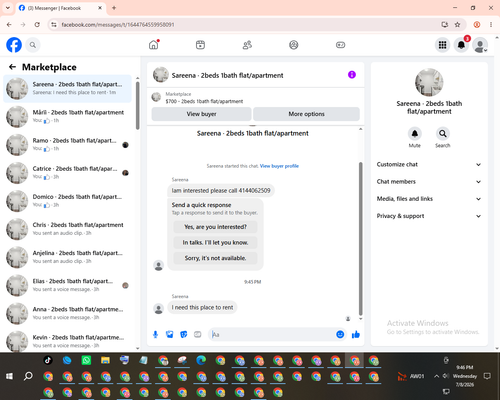Viewport: 500px width, 400px height.
Task: Click the browser address bar
Action: click(x=247, y=25)
